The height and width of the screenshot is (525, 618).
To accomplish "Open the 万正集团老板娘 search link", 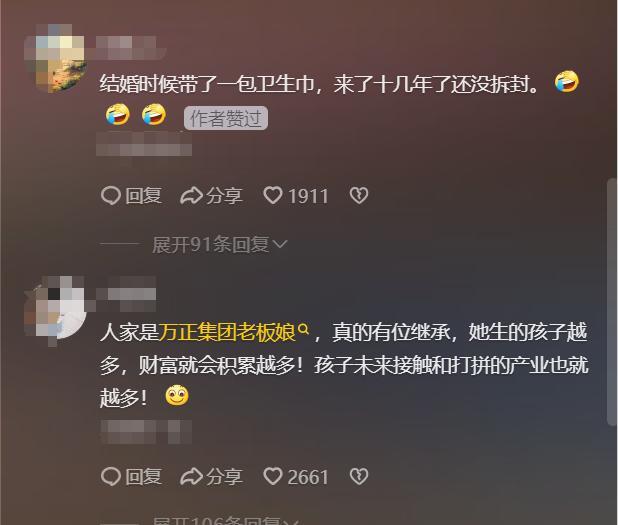I will (x=227, y=332).
